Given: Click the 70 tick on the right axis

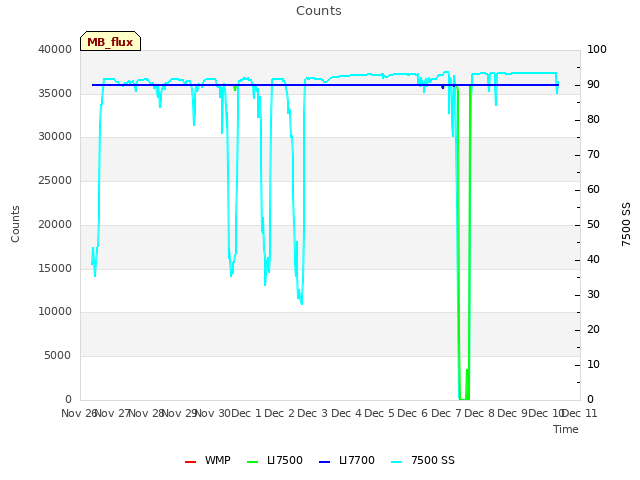Looking at the screenshot, I should pos(593,154).
